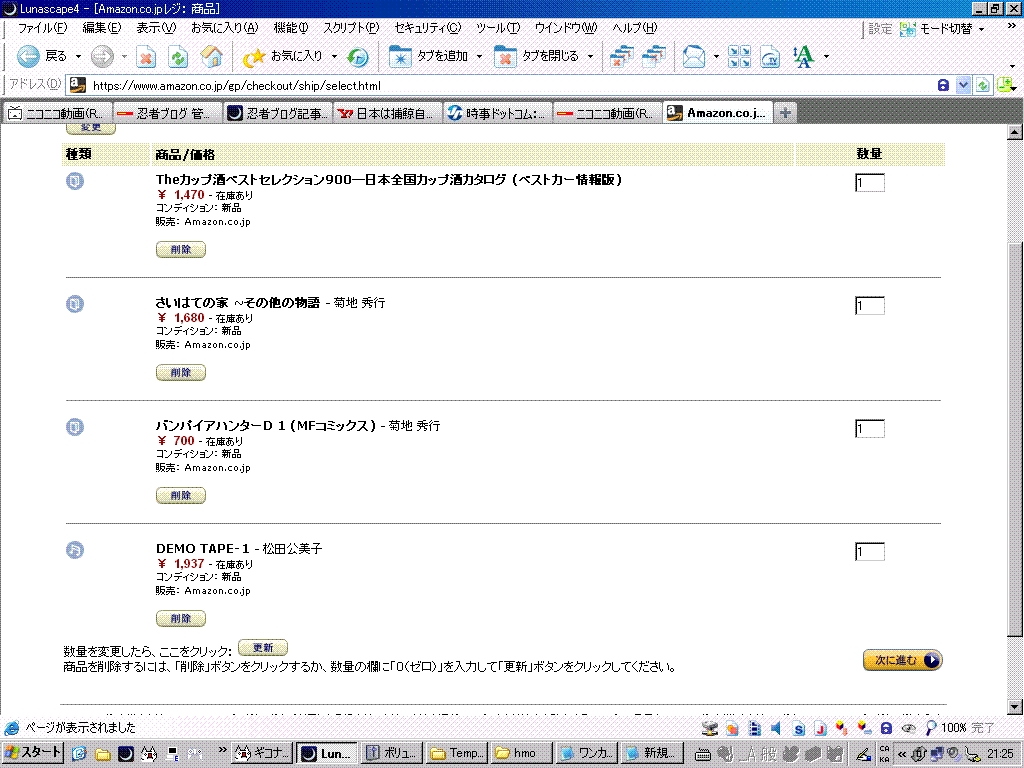Click the history clock icon next to favorites
This screenshot has height=768, width=1024.
click(357, 57)
